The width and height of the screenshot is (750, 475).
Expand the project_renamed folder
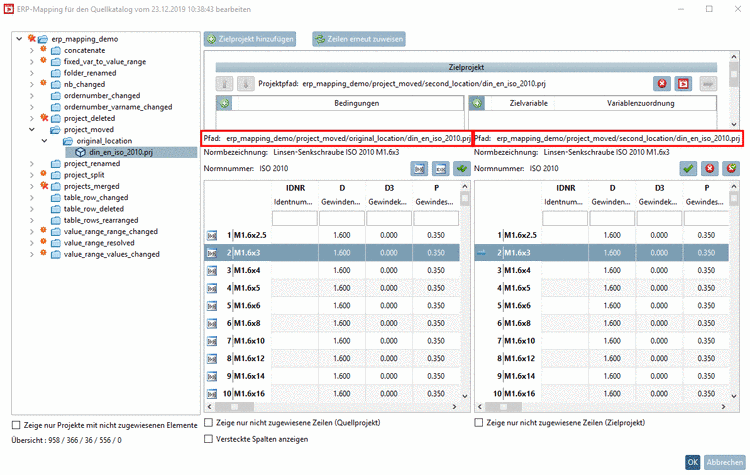coord(32,164)
